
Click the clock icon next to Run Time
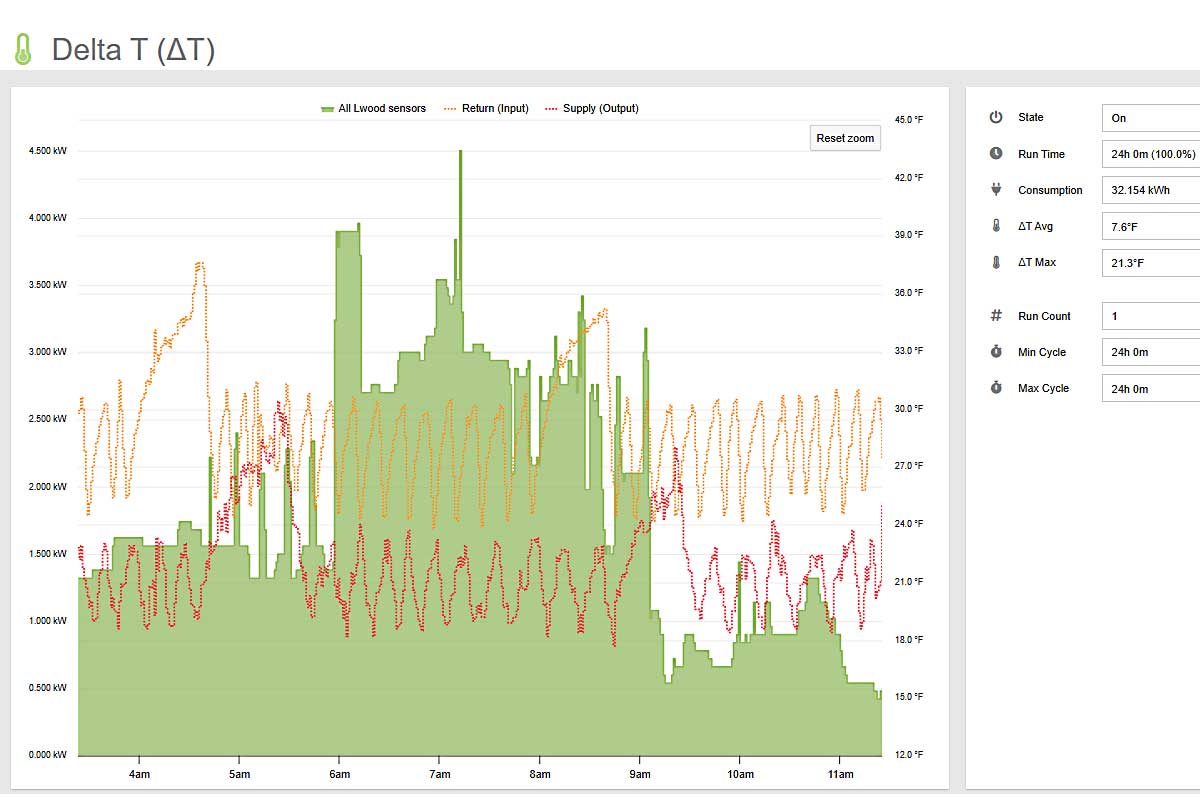point(996,154)
